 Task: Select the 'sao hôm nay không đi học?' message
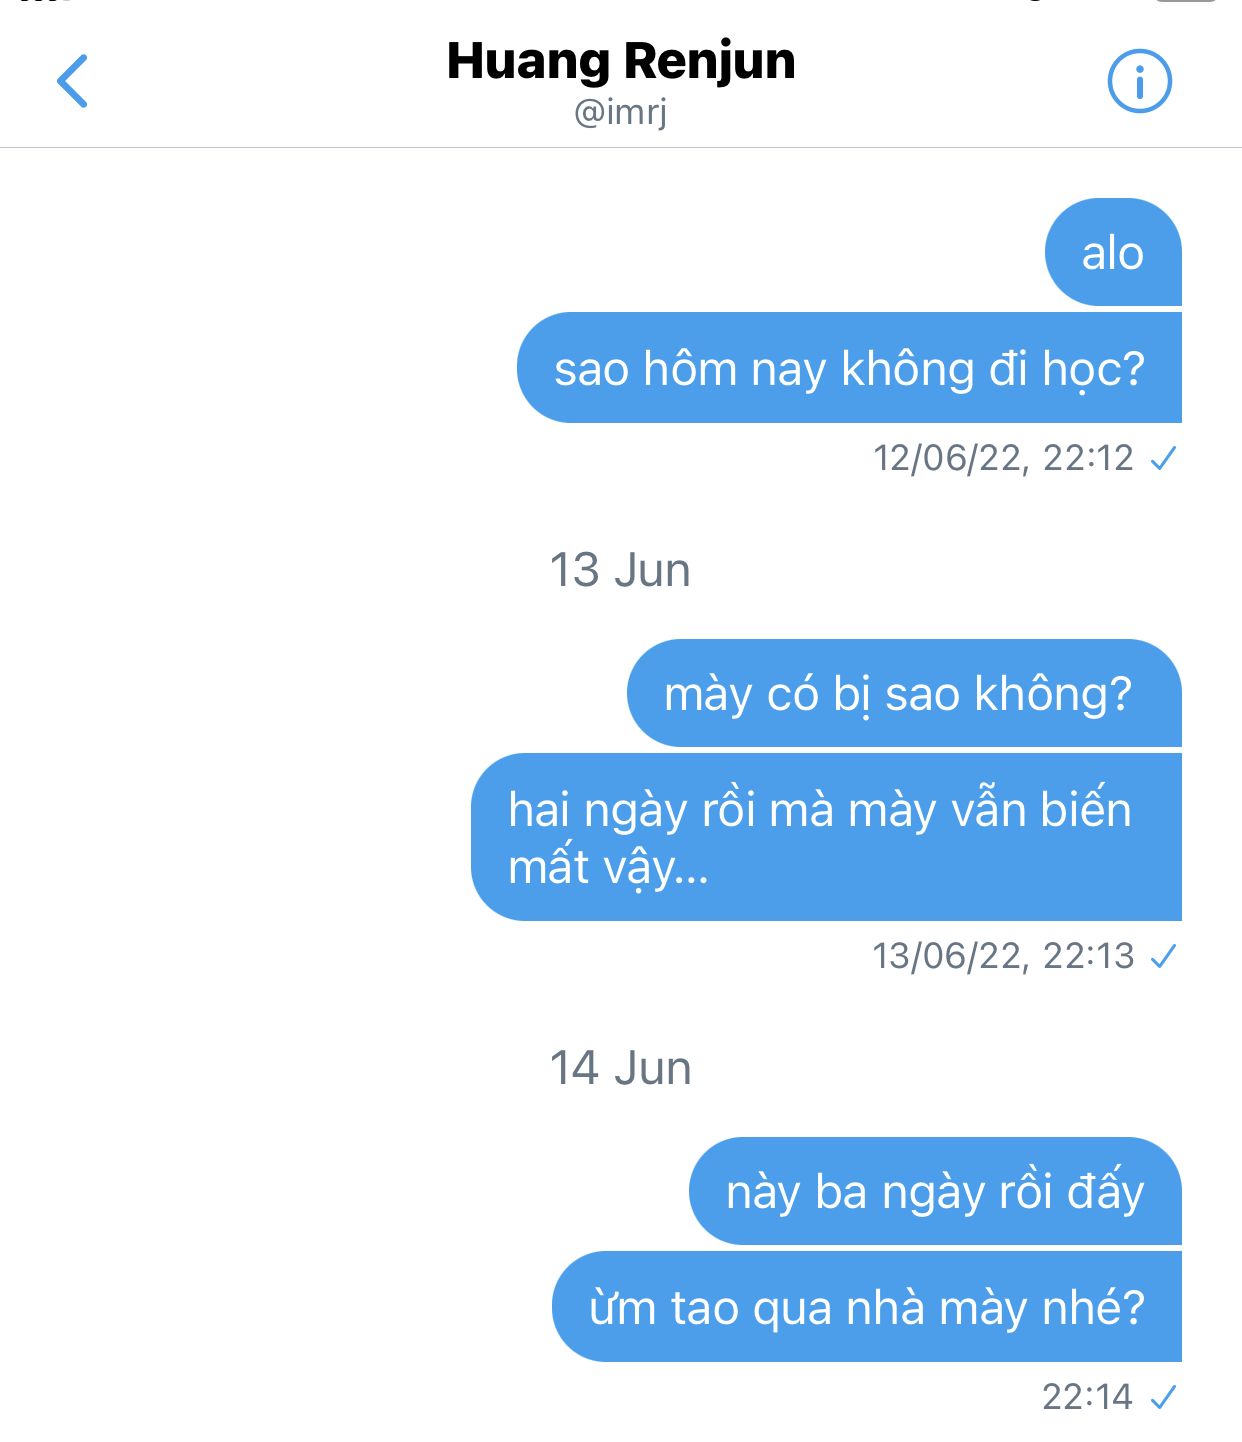click(849, 368)
